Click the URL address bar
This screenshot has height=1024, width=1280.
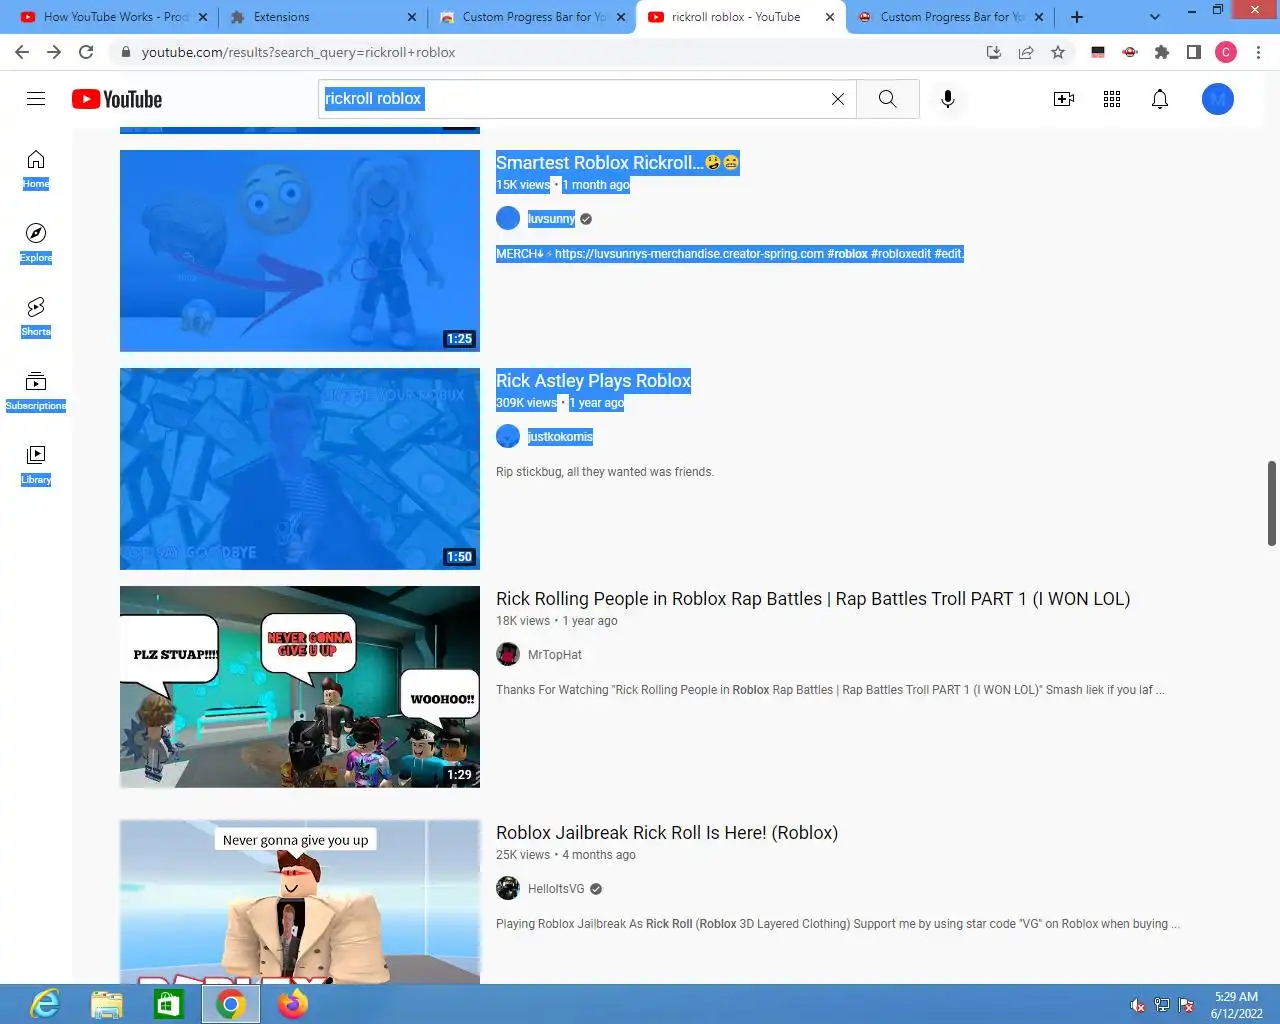pos(545,52)
